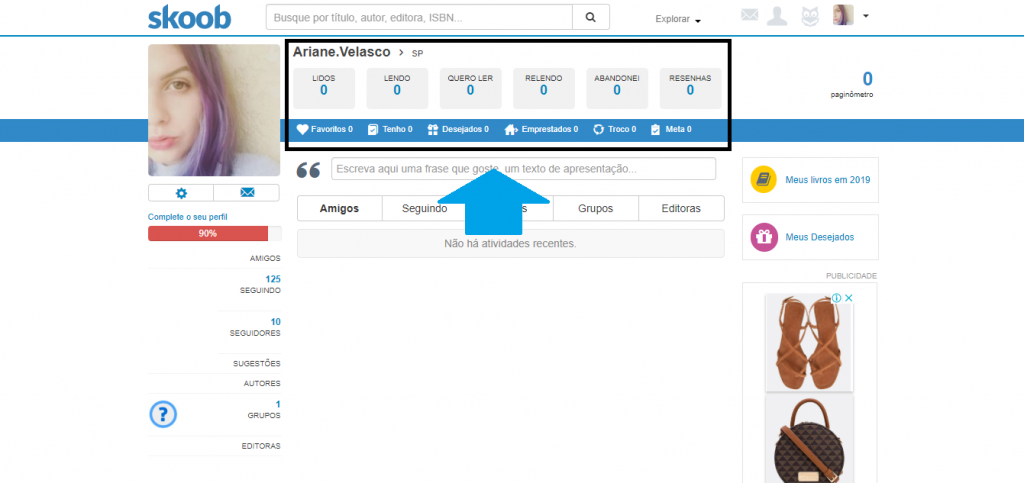Click the owl notifications icon
The width and height of the screenshot is (1024, 483).
810,16
